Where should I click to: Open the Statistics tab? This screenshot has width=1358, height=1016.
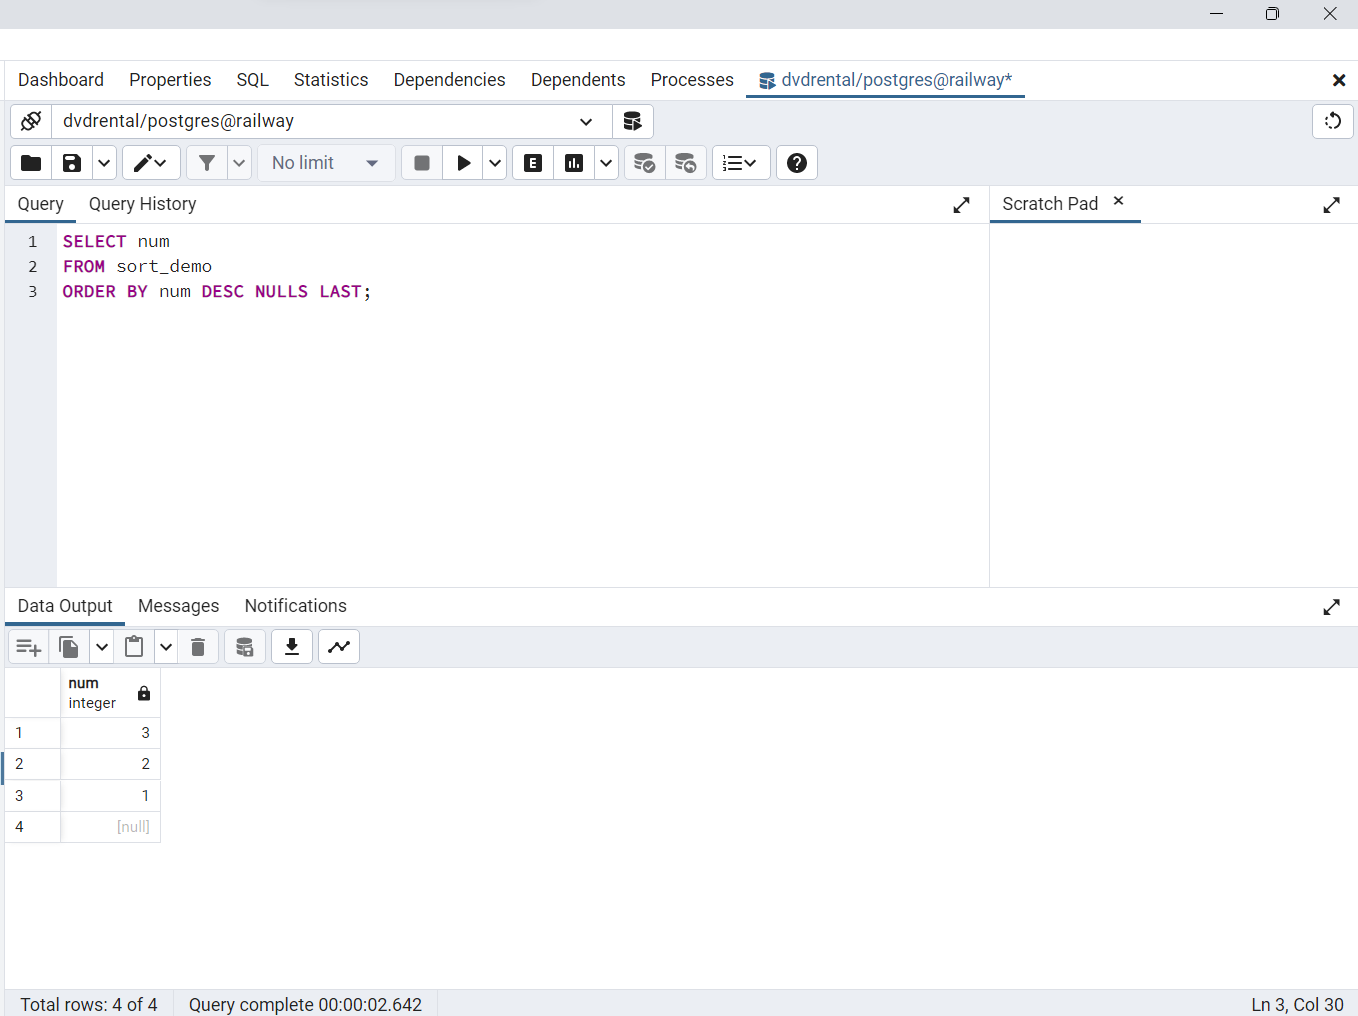point(331,80)
